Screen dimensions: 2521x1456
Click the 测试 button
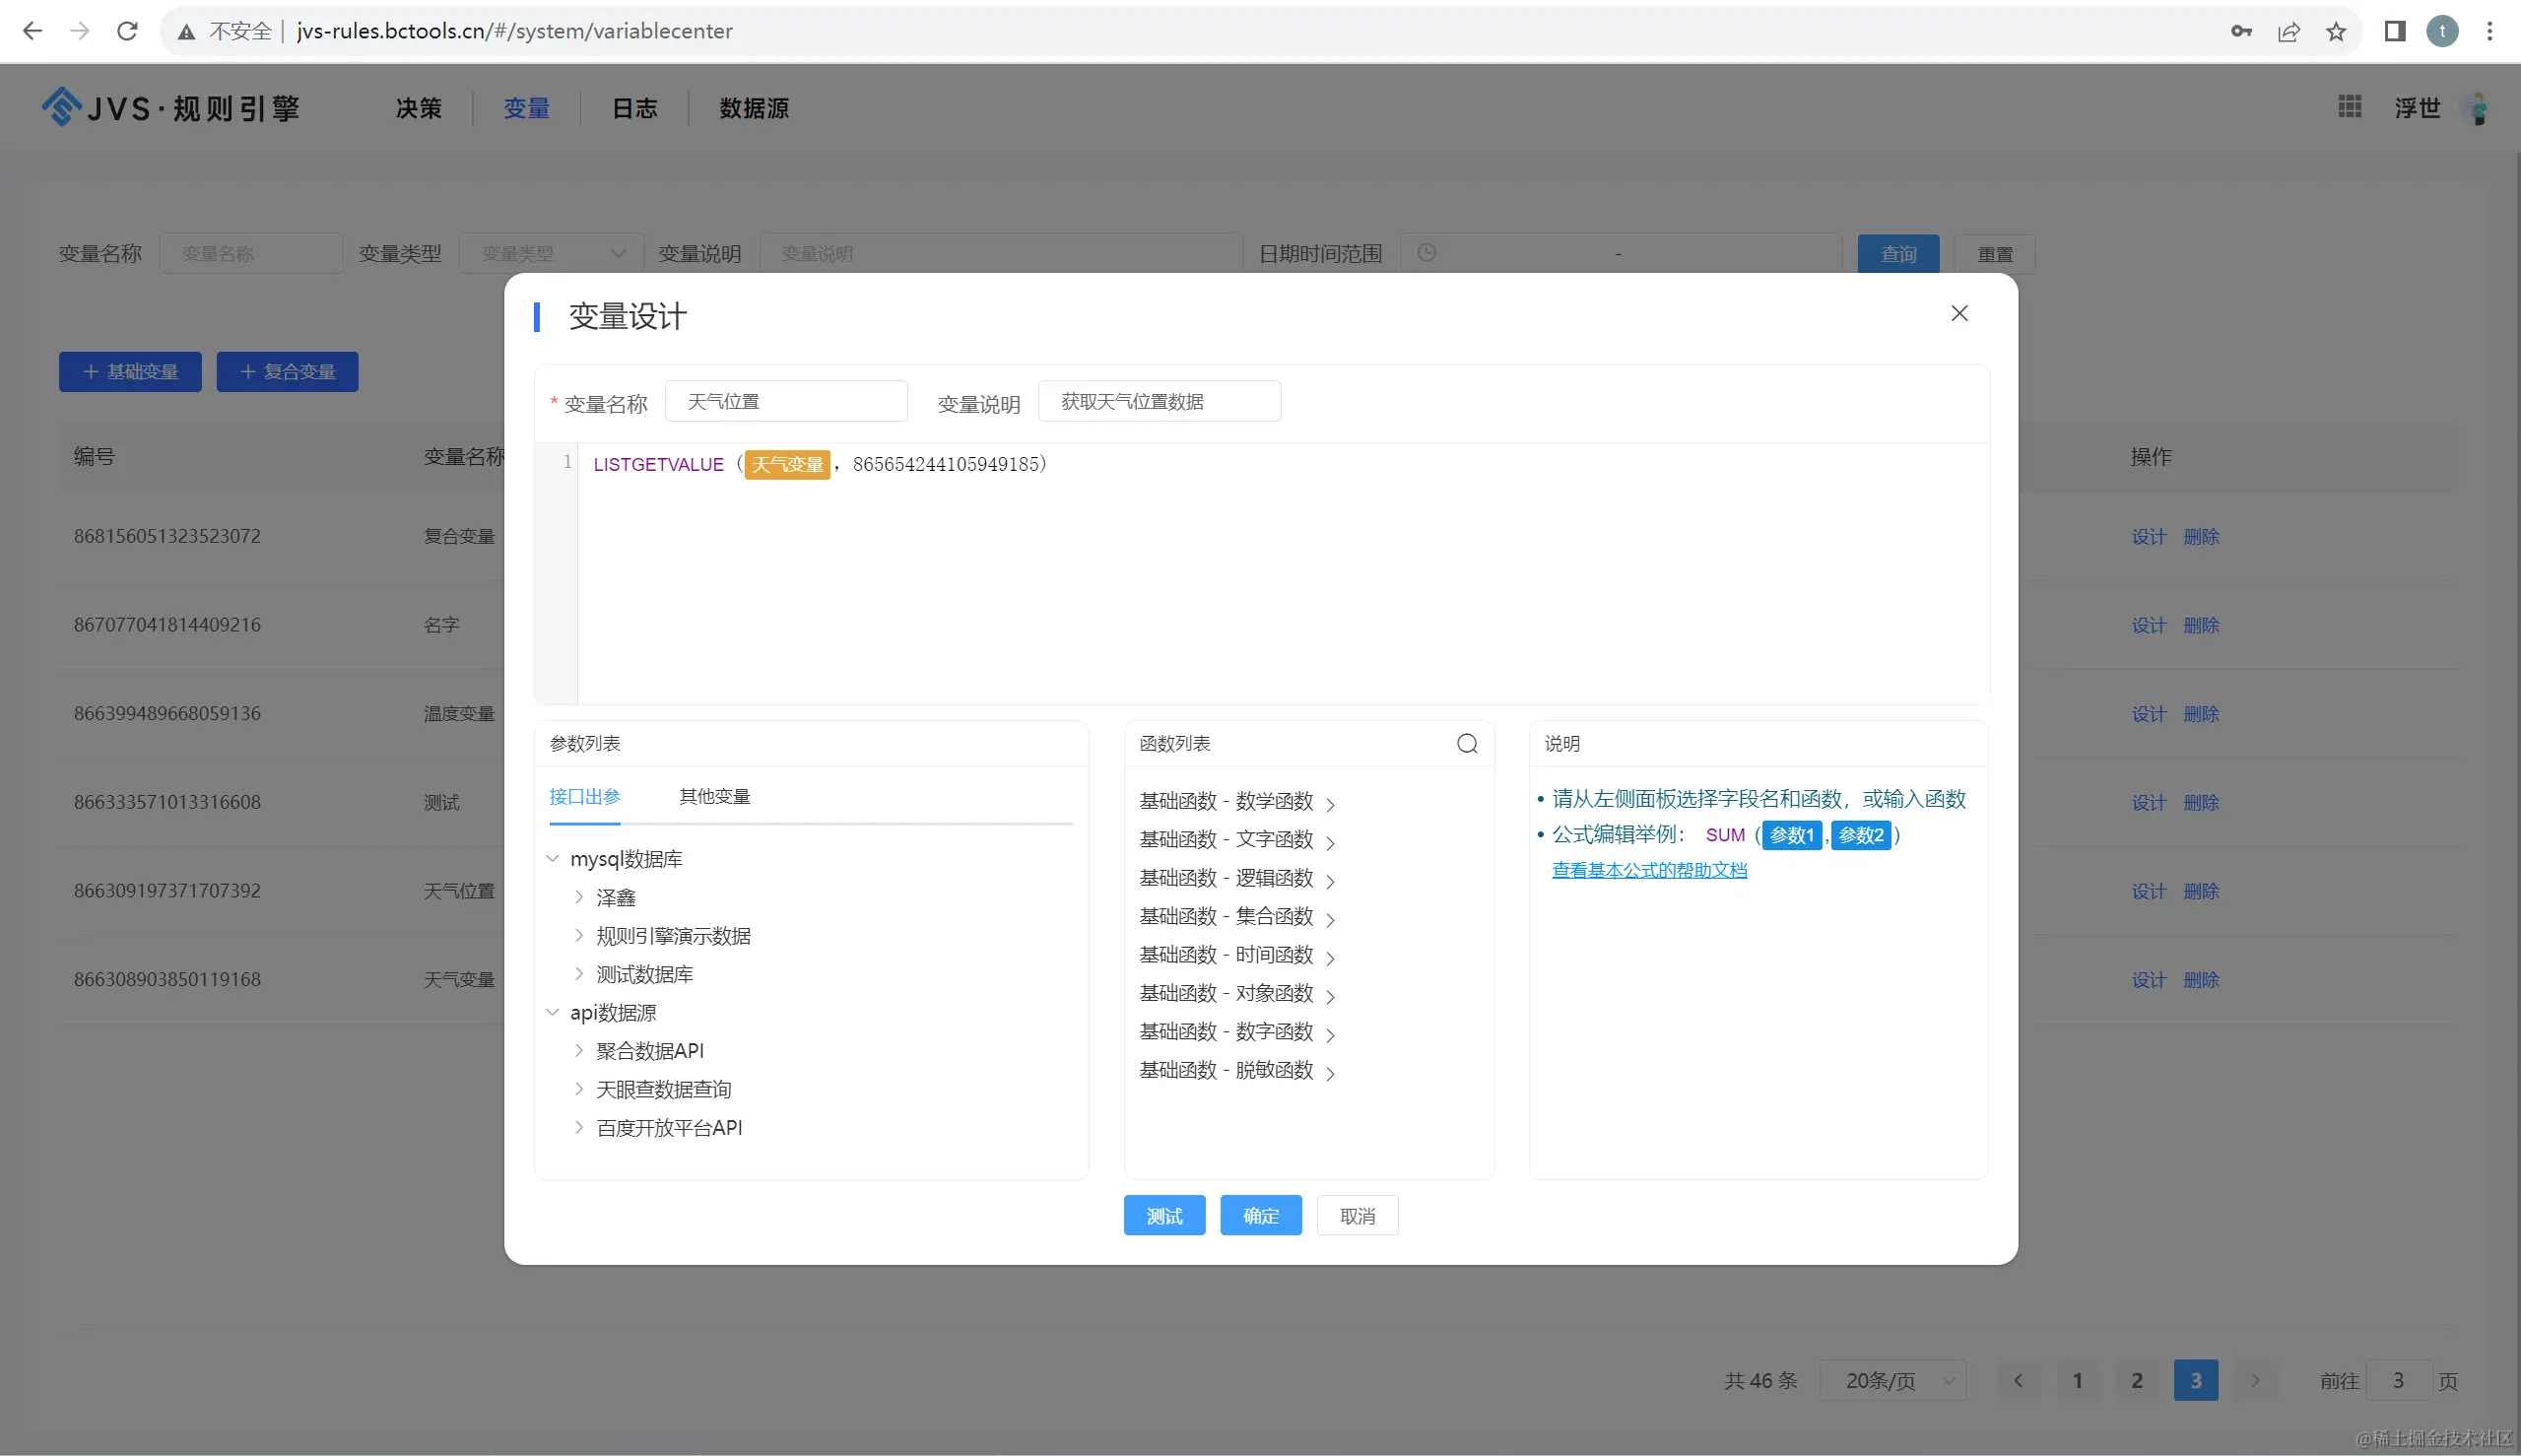[1163, 1216]
